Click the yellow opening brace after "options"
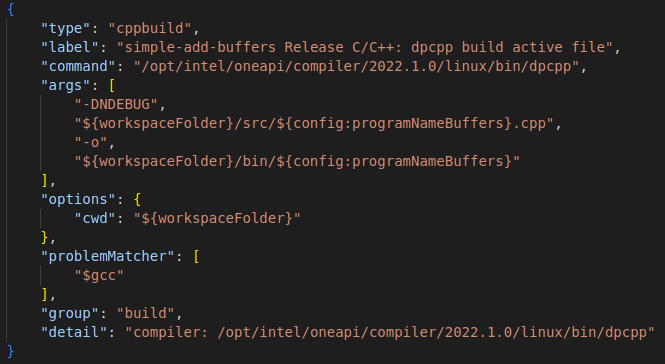The height and width of the screenshot is (364, 665). pyautogui.click(x=137, y=199)
